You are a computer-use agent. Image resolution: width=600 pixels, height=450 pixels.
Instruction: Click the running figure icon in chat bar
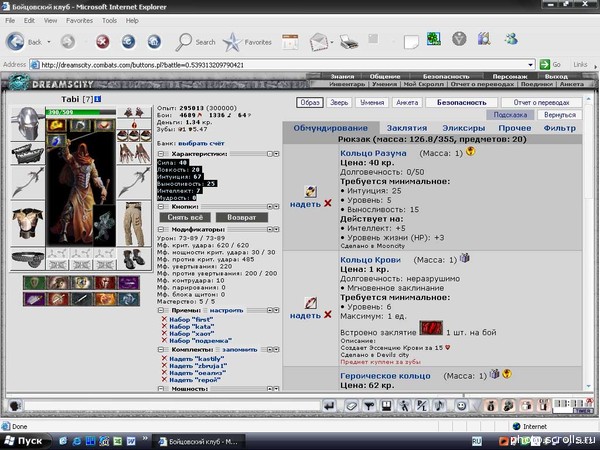(404, 406)
